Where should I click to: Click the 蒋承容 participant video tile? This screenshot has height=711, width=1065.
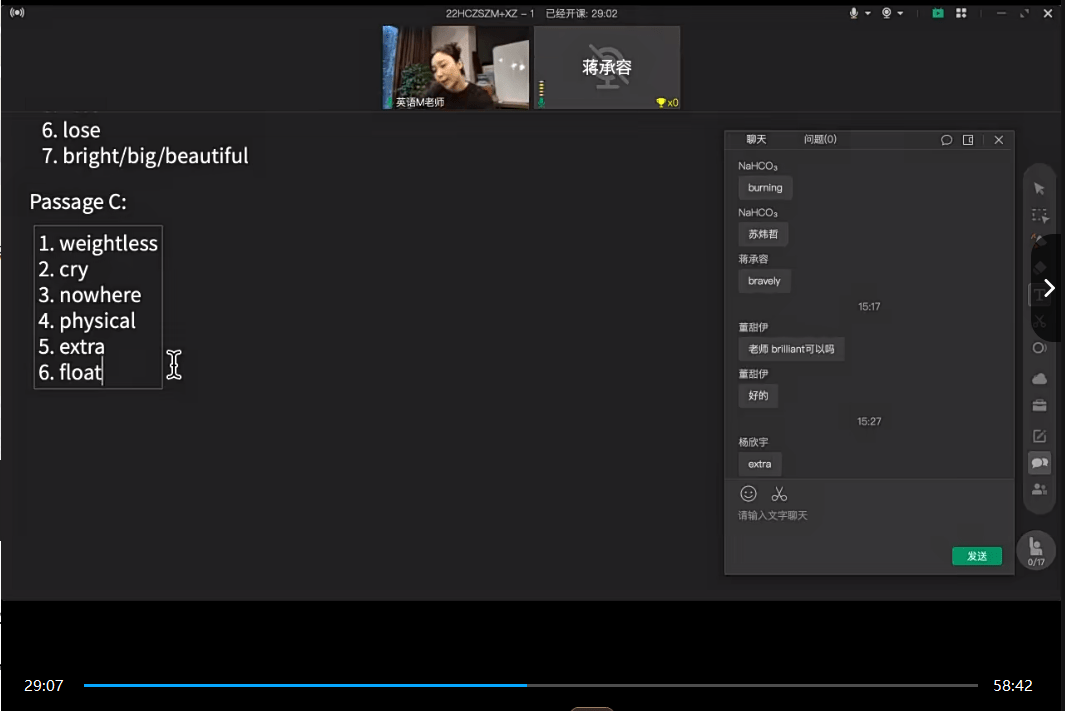pyautogui.click(x=607, y=67)
